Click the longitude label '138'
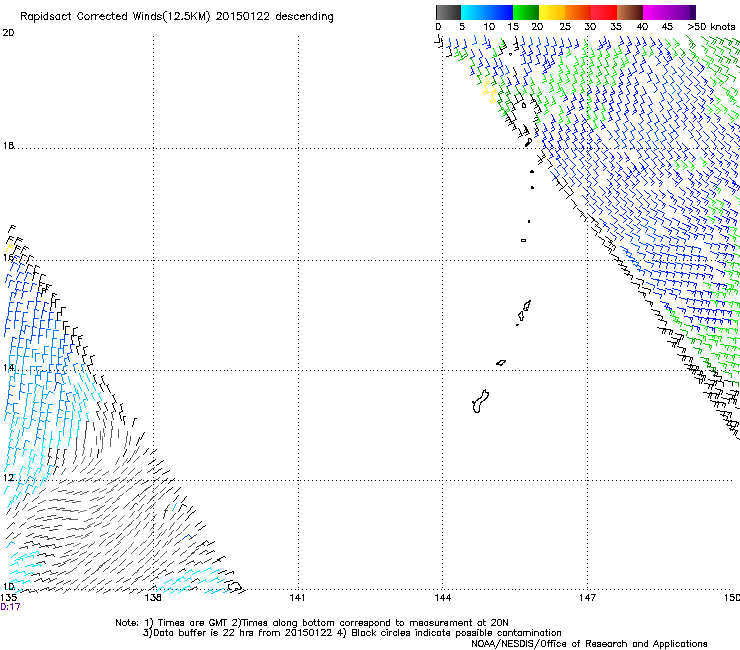Viewport: 740px width, 650px height. (x=153, y=598)
